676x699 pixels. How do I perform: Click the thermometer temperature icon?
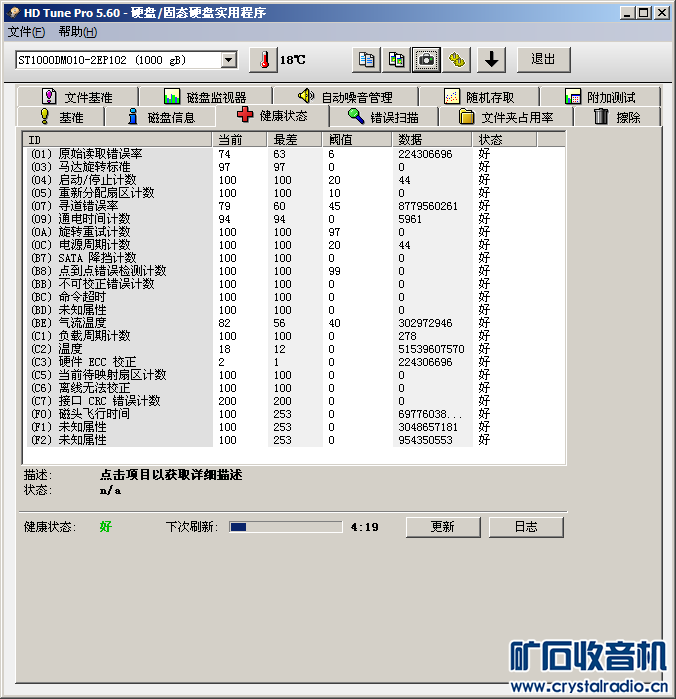pos(263,60)
